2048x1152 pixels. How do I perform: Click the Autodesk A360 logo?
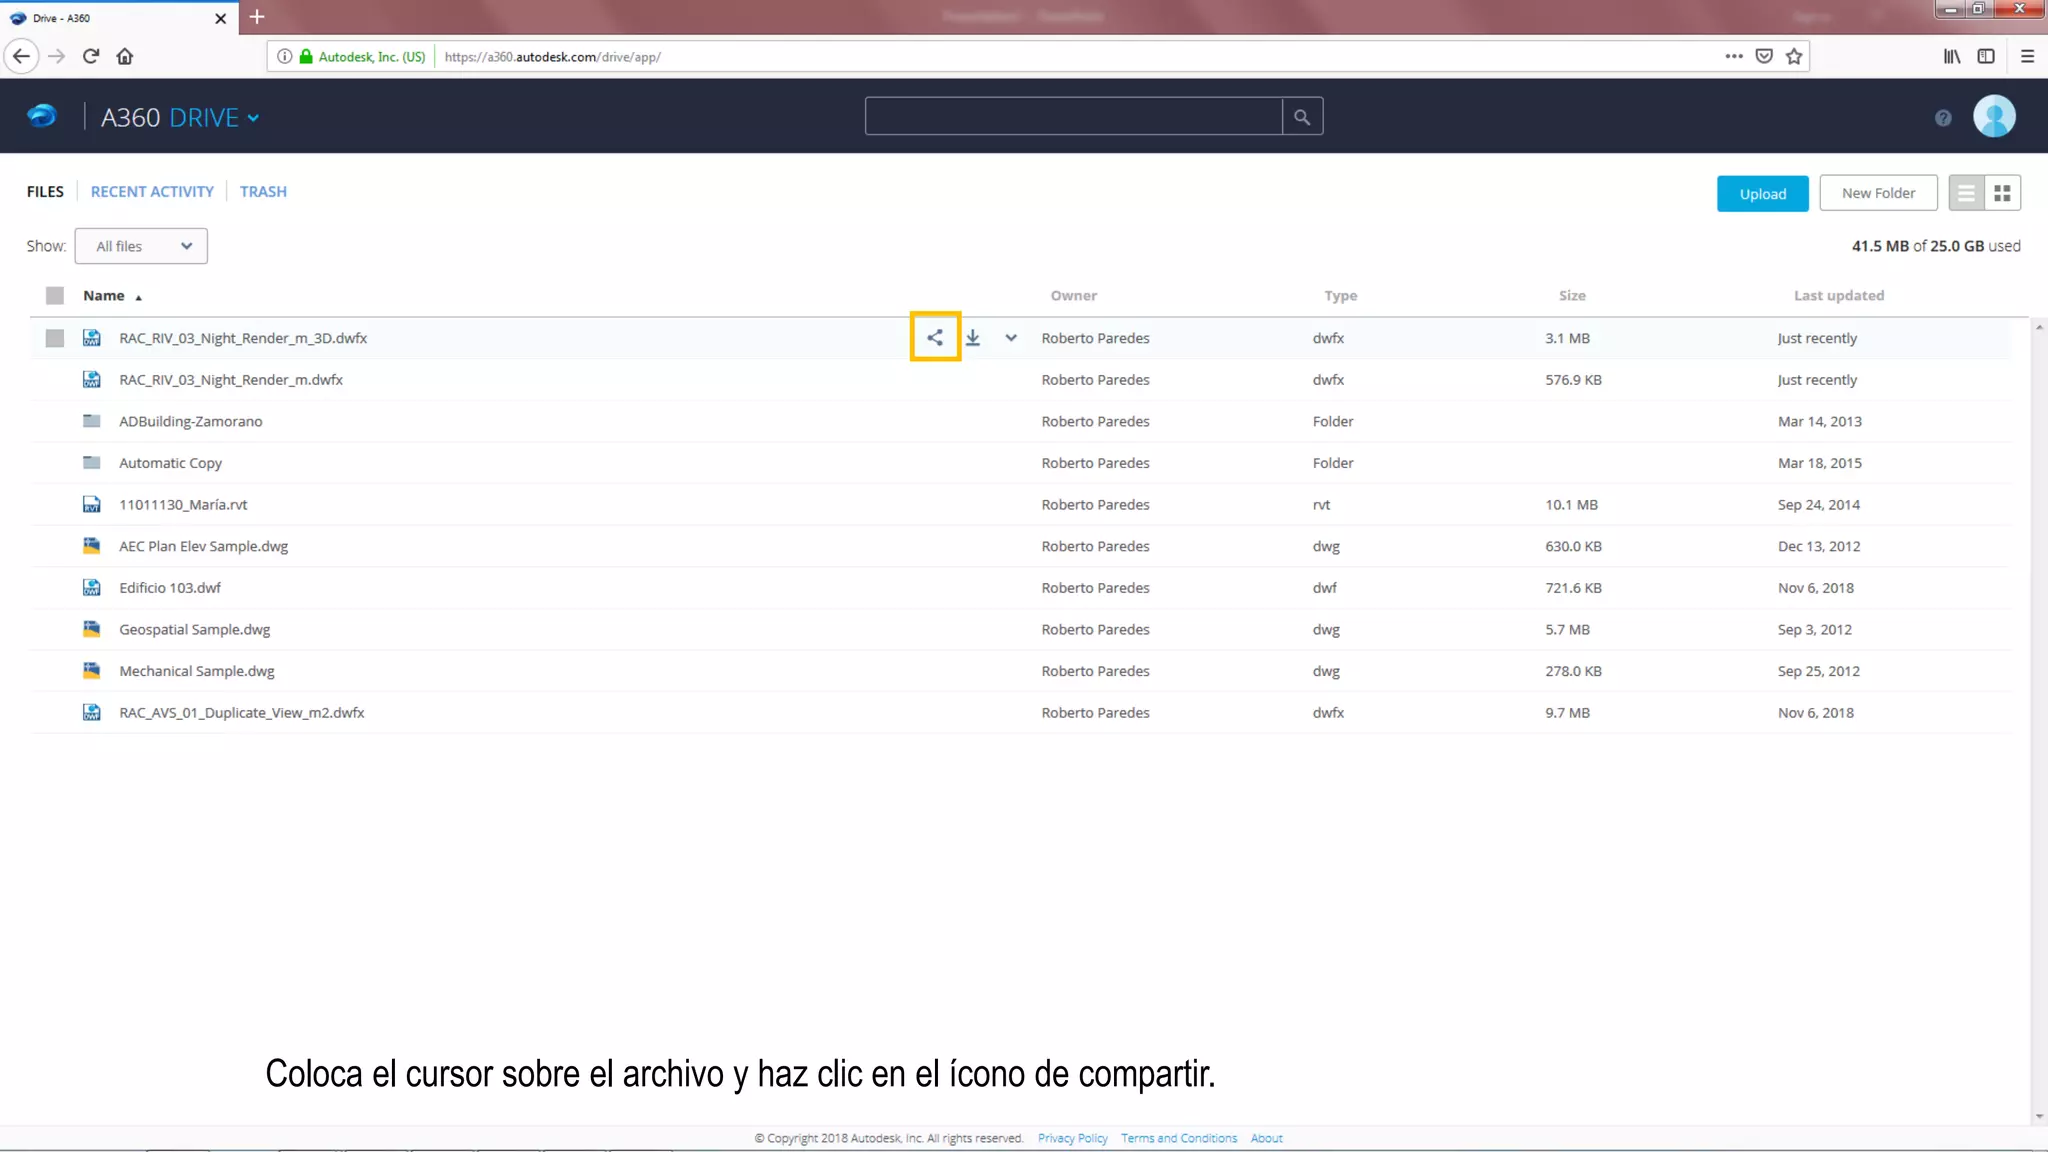point(42,116)
